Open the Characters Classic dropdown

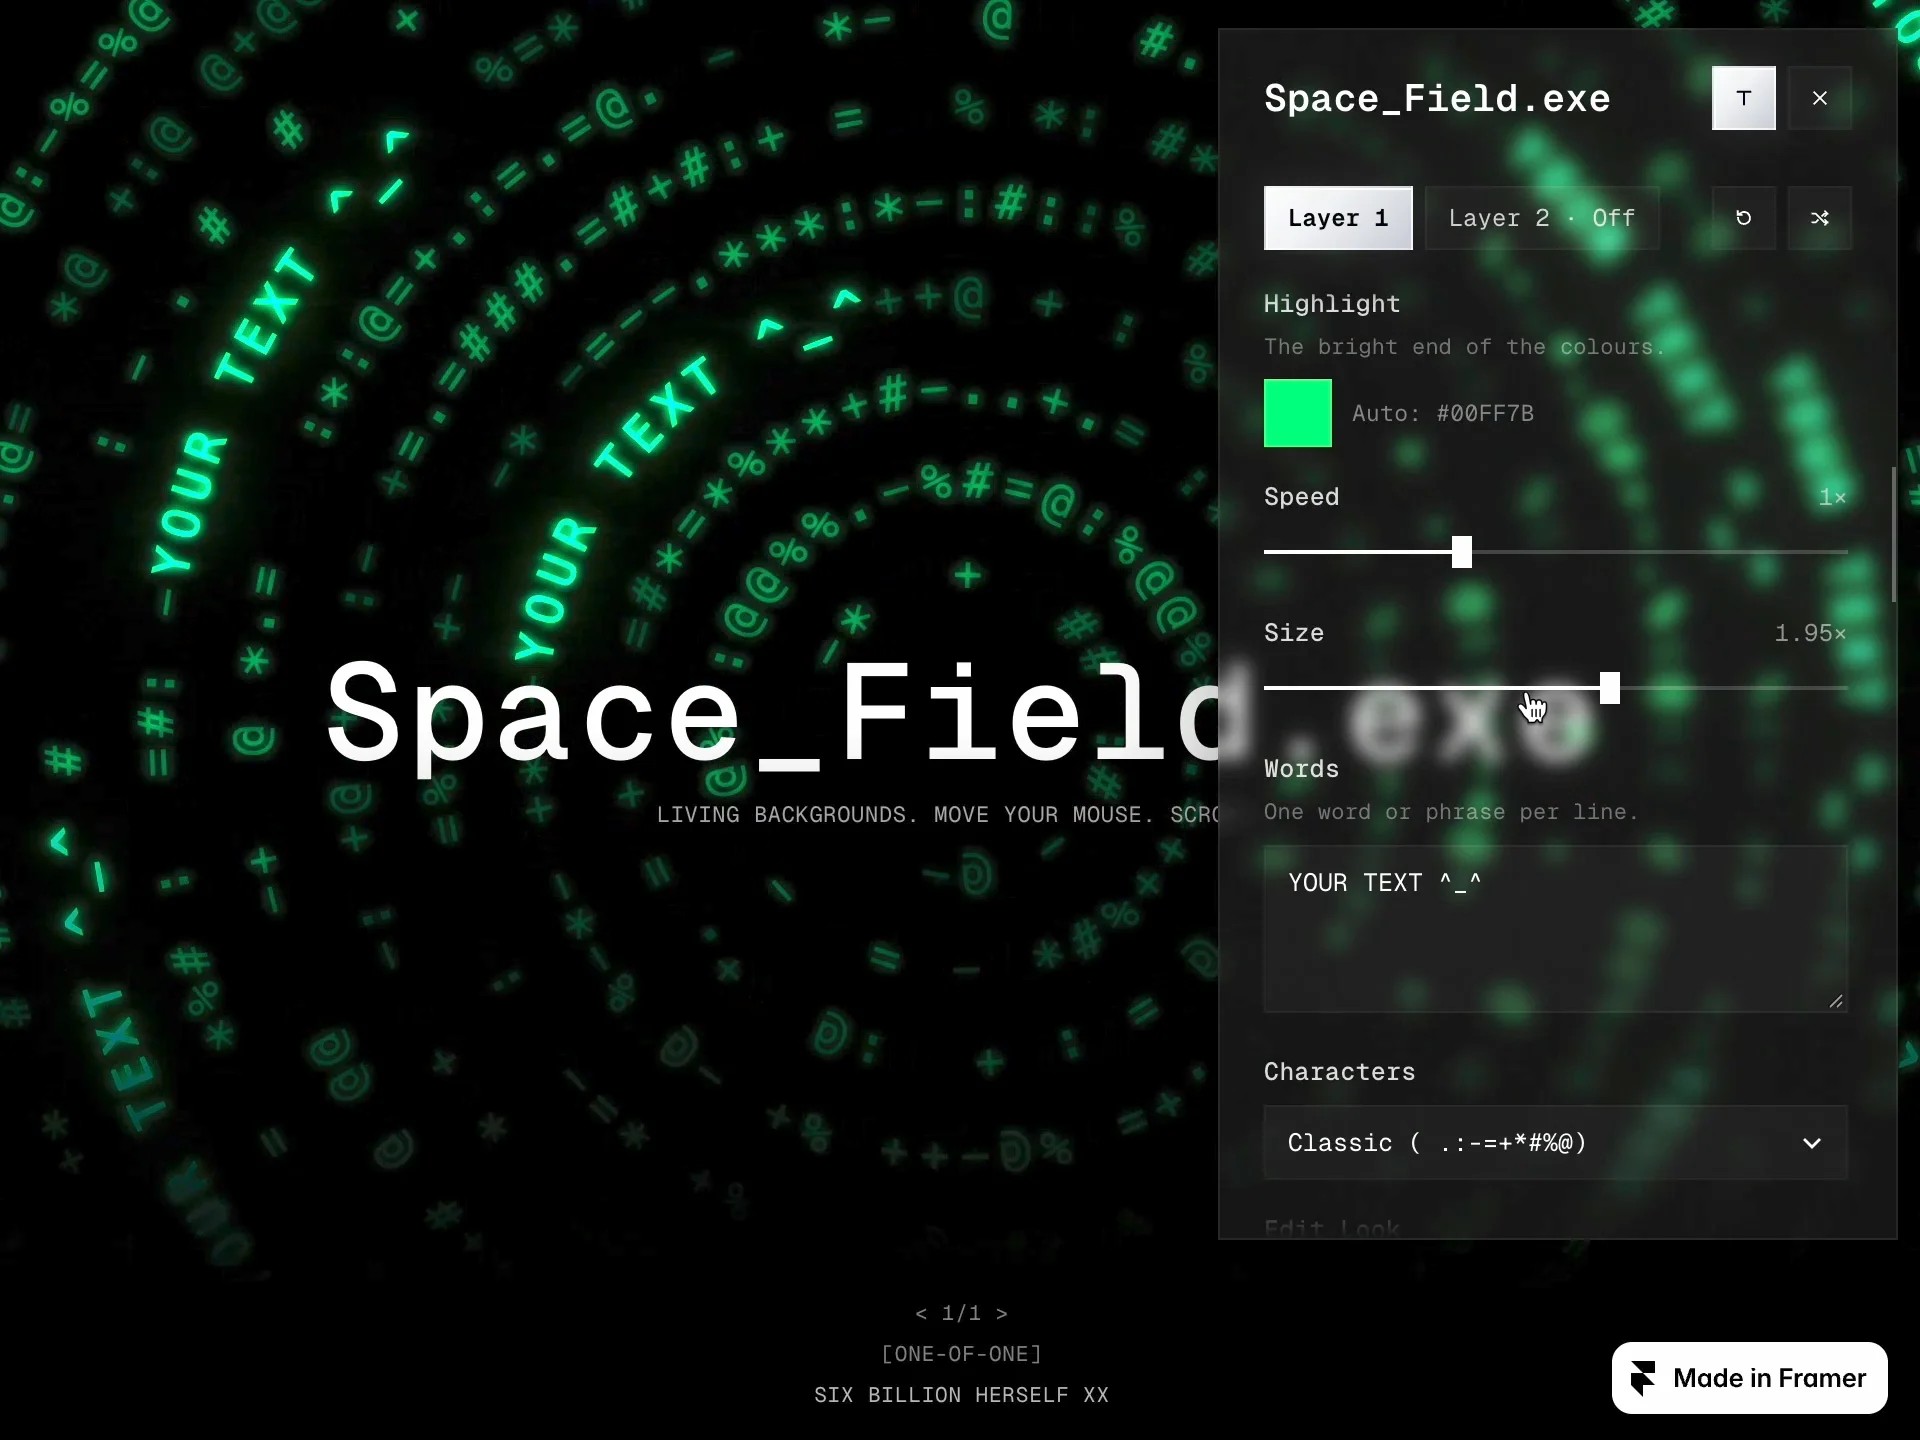tap(1555, 1143)
